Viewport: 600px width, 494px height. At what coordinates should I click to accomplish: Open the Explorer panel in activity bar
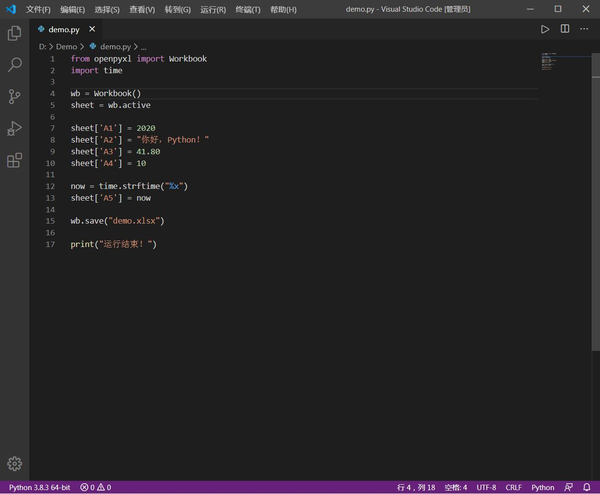(x=15, y=33)
